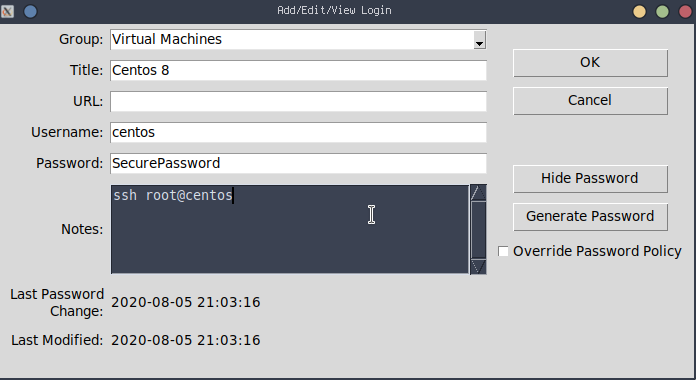Focus the Title field containing Centos 8
The height and width of the screenshot is (380, 696).
298,71
